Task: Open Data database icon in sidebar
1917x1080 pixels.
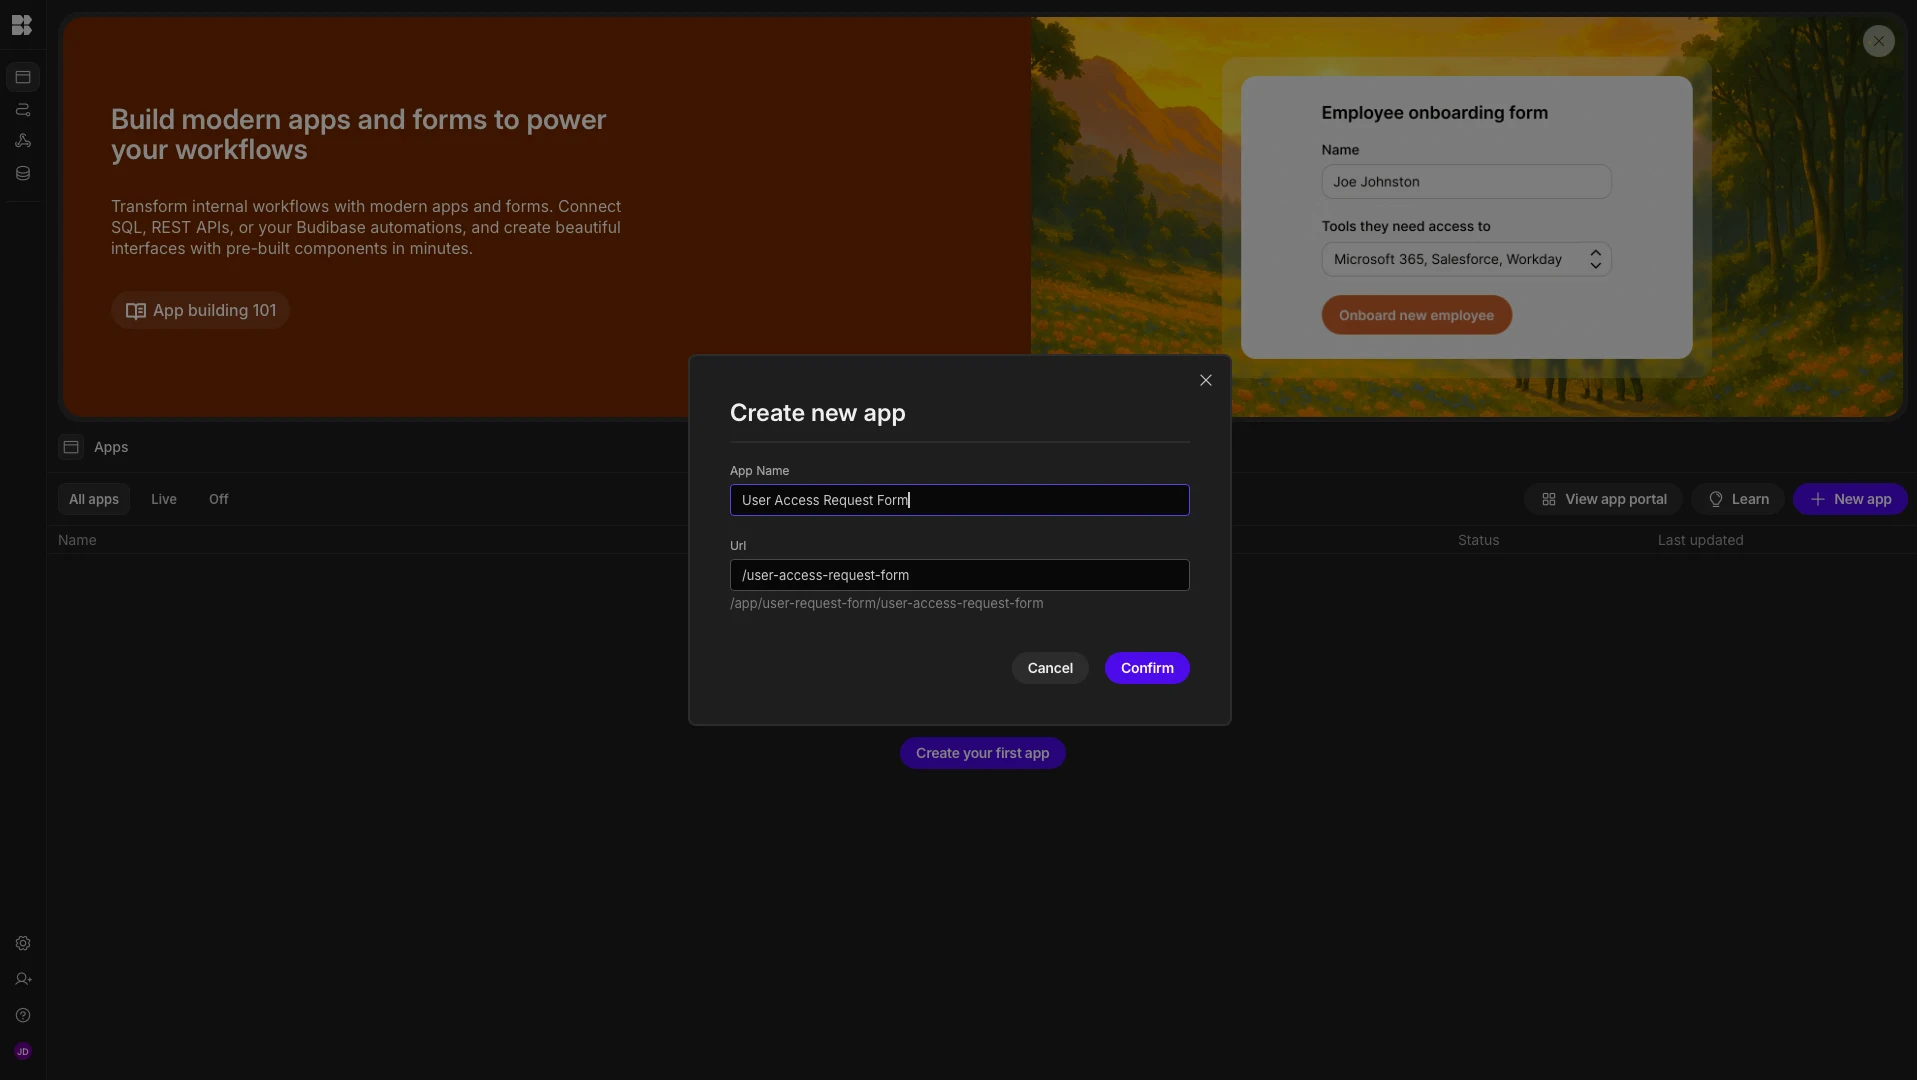Action: [23, 173]
